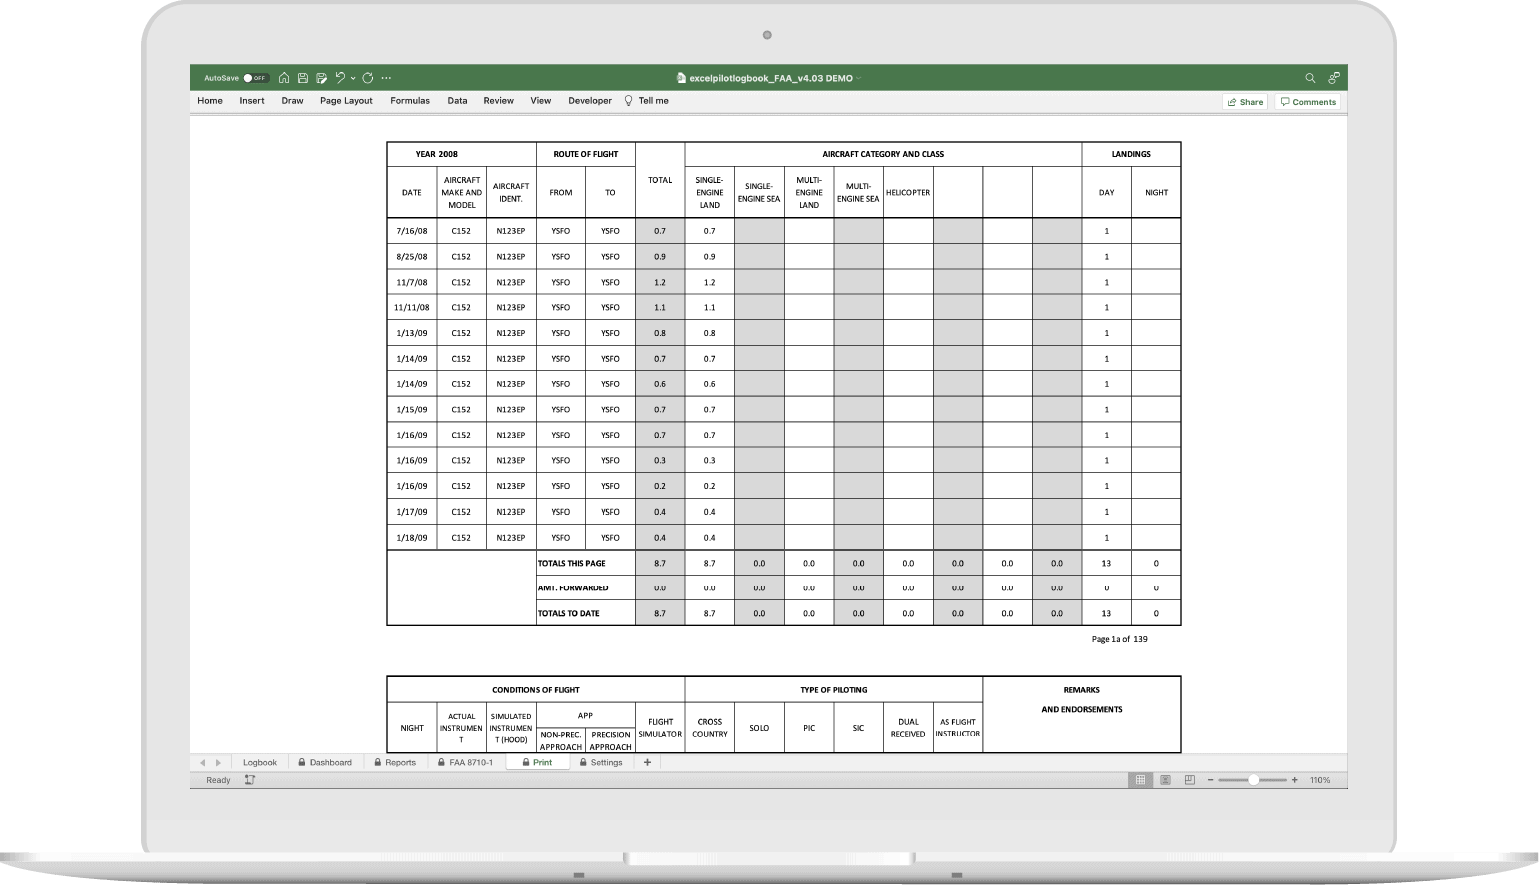Screen dimensions: 1539x885
Task: Click the LANDINGS header cell
Action: click(x=1131, y=154)
